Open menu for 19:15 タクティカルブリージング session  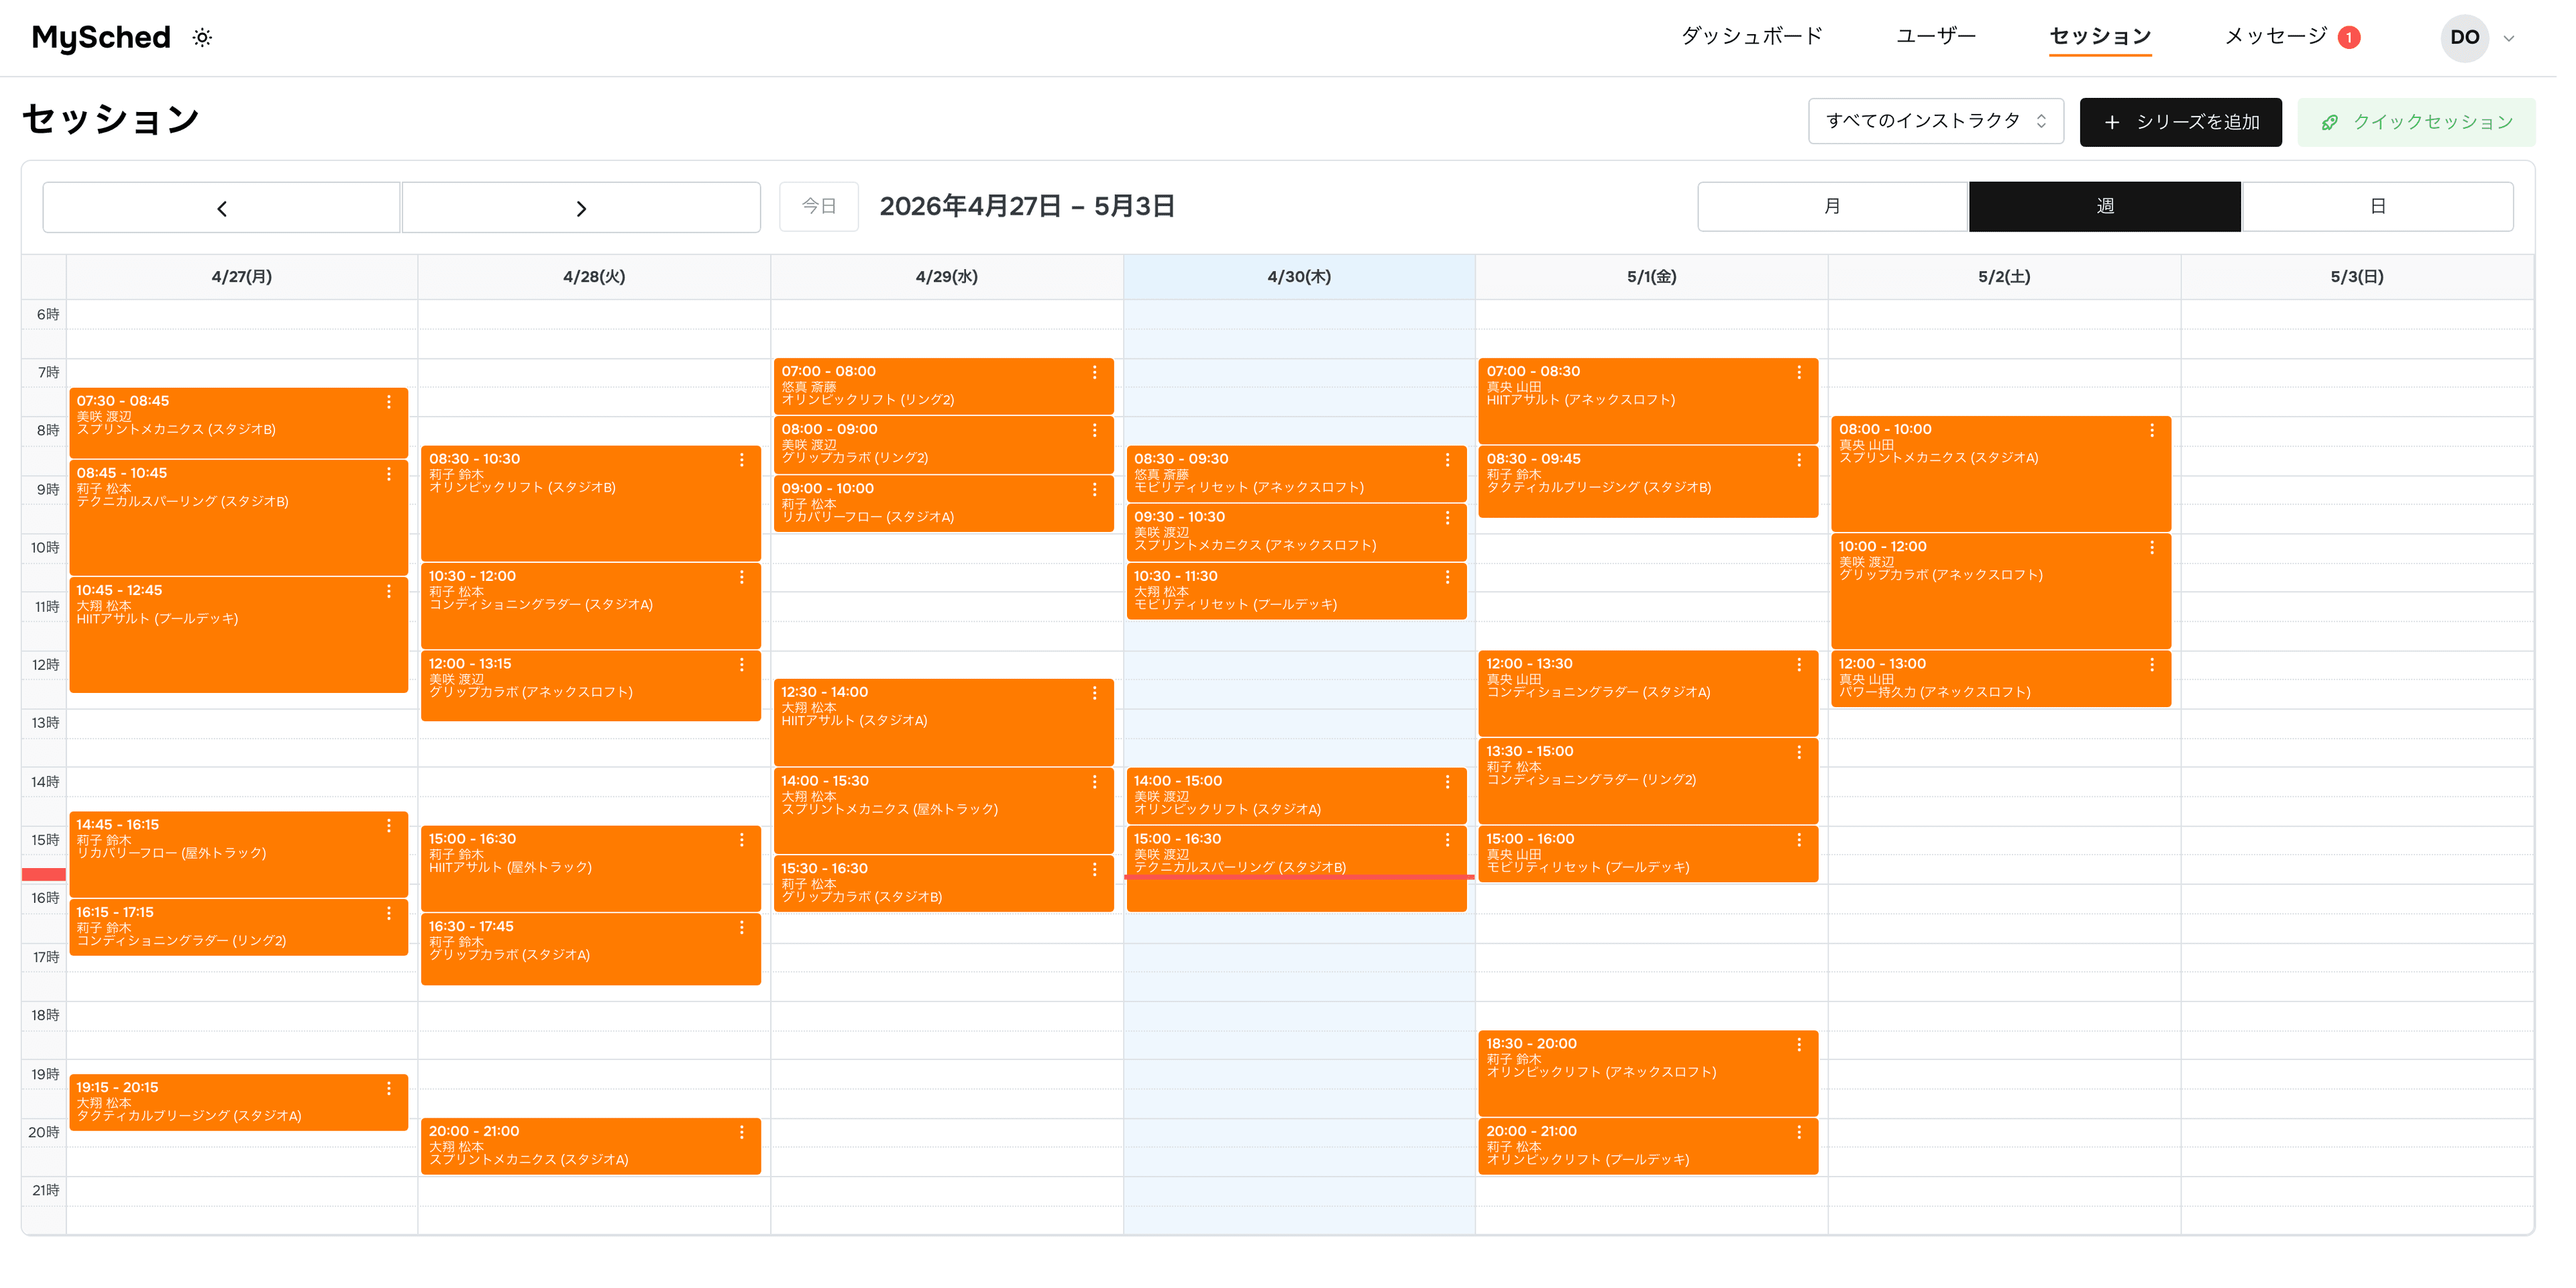point(389,1089)
